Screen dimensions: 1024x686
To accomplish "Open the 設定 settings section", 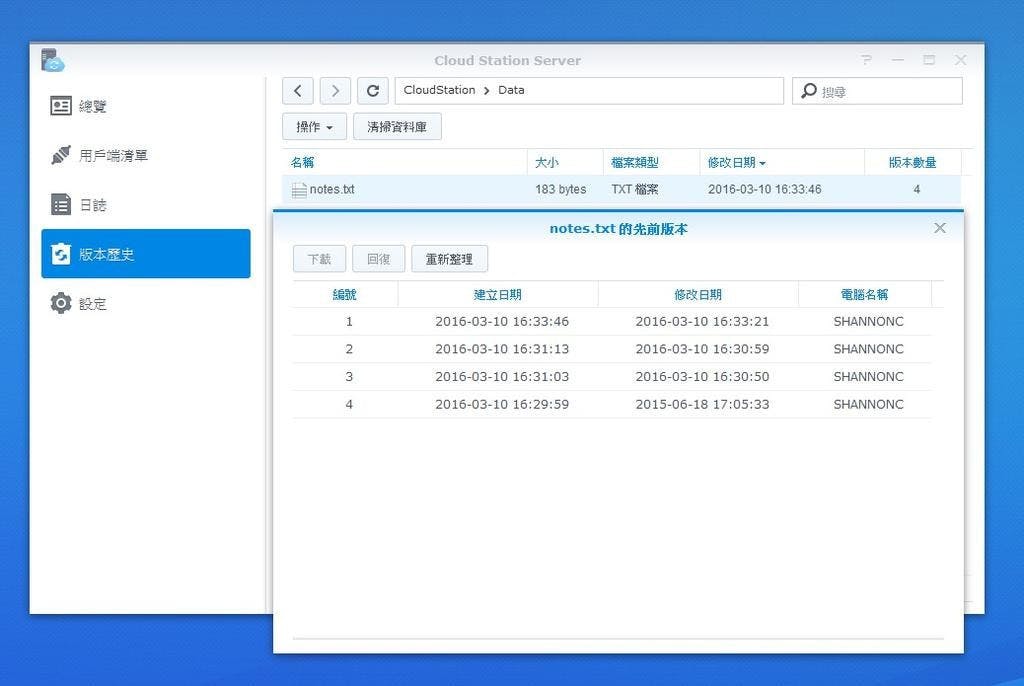I will 146,303.
